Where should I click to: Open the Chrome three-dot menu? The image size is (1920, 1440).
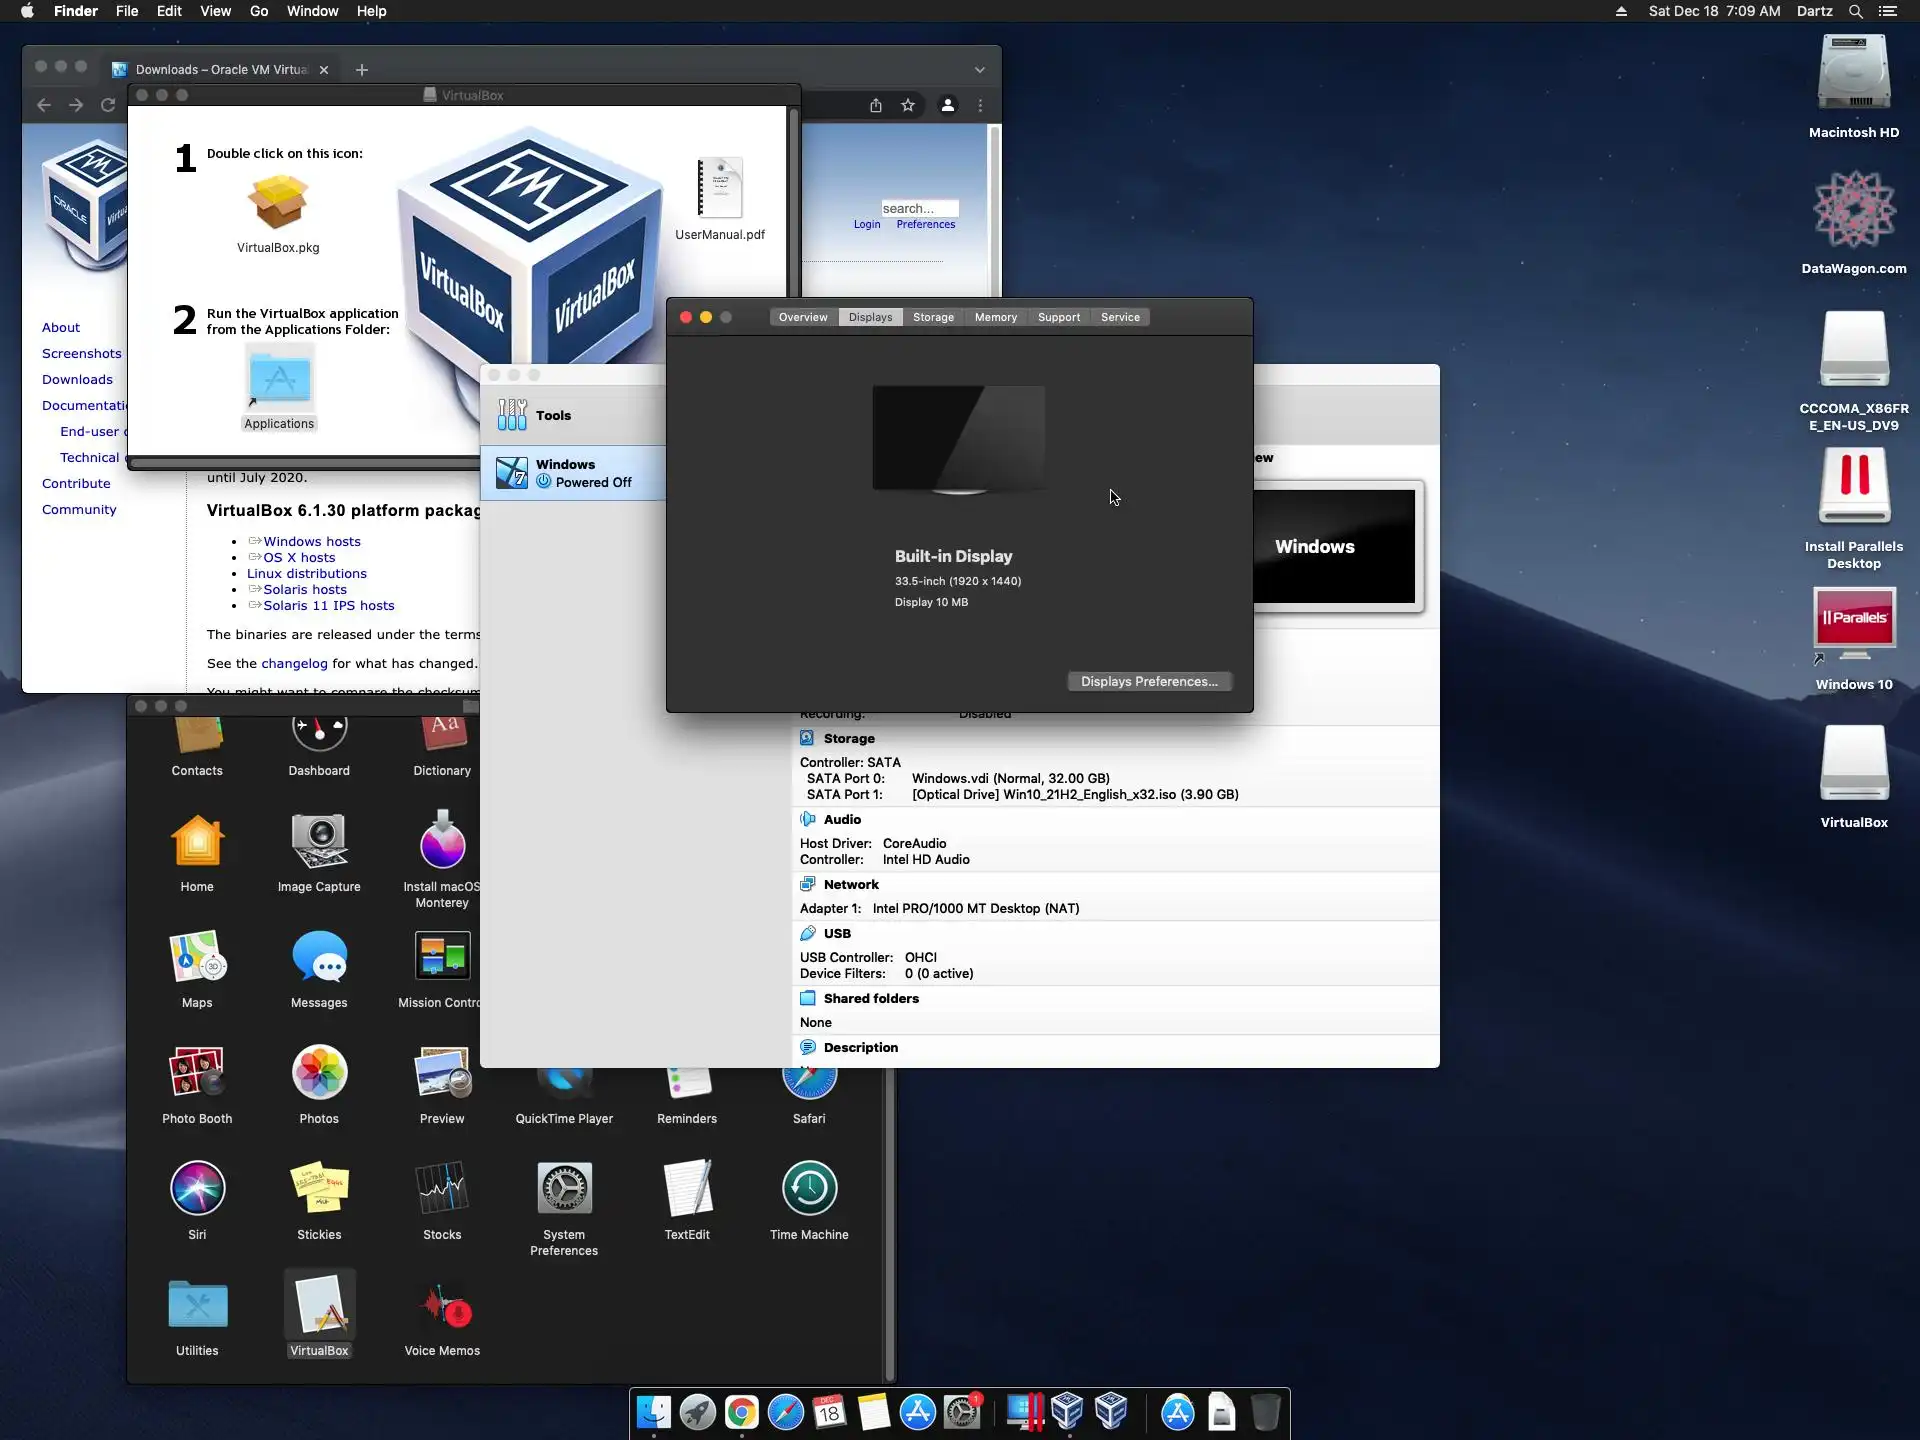point(980,105)
